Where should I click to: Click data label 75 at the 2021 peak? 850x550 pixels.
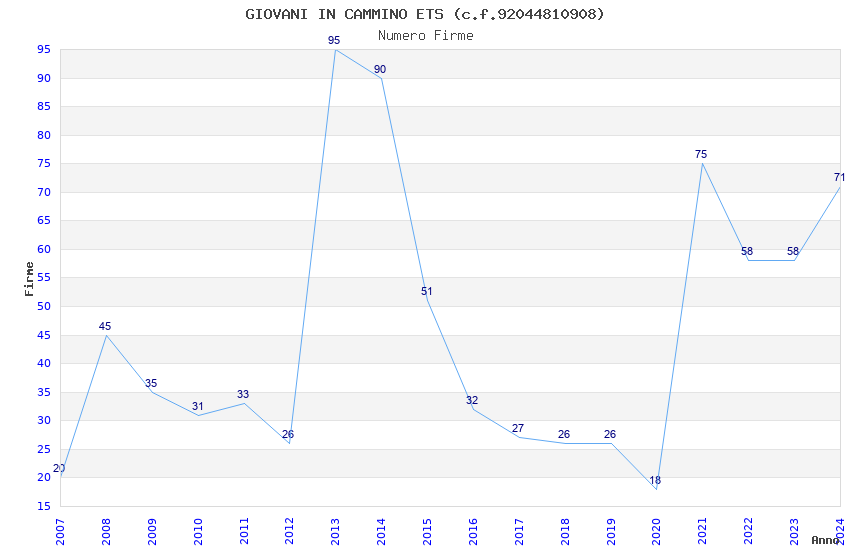click(701, 154)
